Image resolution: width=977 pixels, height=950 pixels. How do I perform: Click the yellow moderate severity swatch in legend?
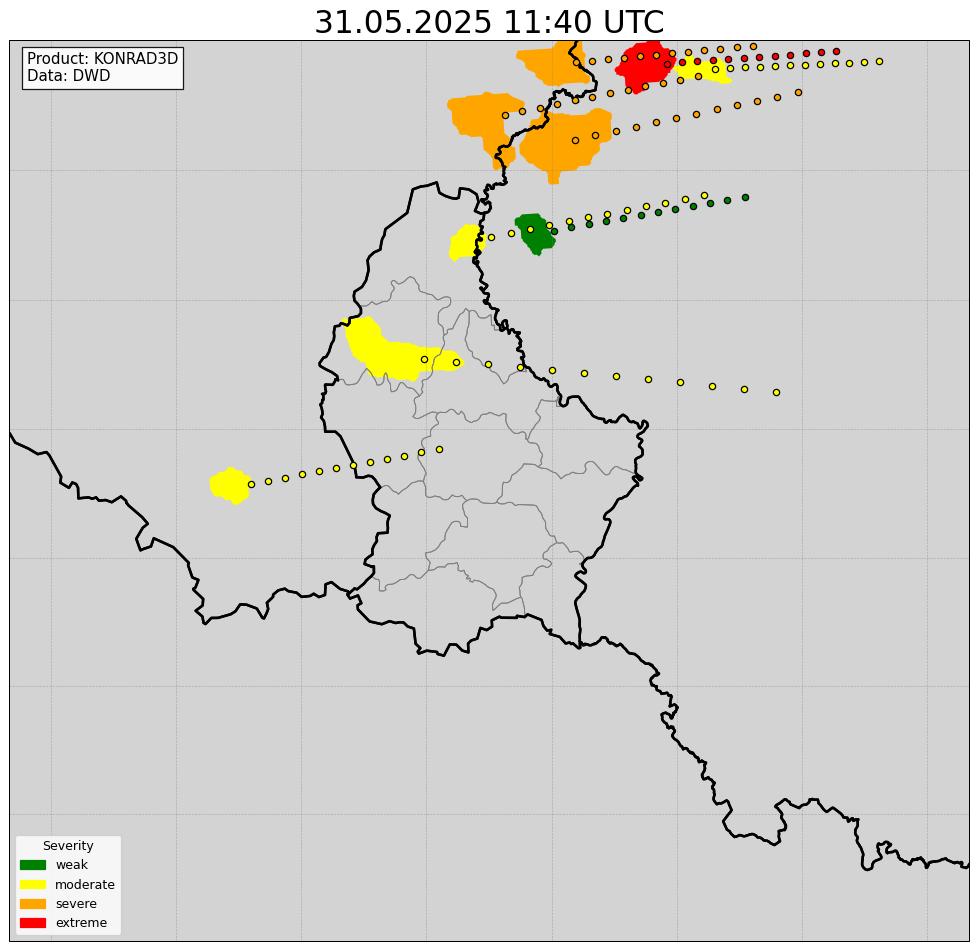pyautogui.click(x=33, y=884)
